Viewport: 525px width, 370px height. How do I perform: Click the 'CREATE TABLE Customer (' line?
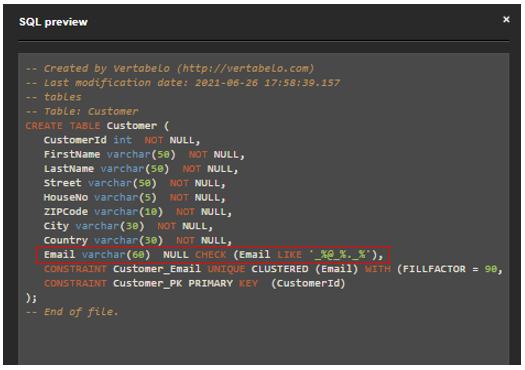[97, 126]
